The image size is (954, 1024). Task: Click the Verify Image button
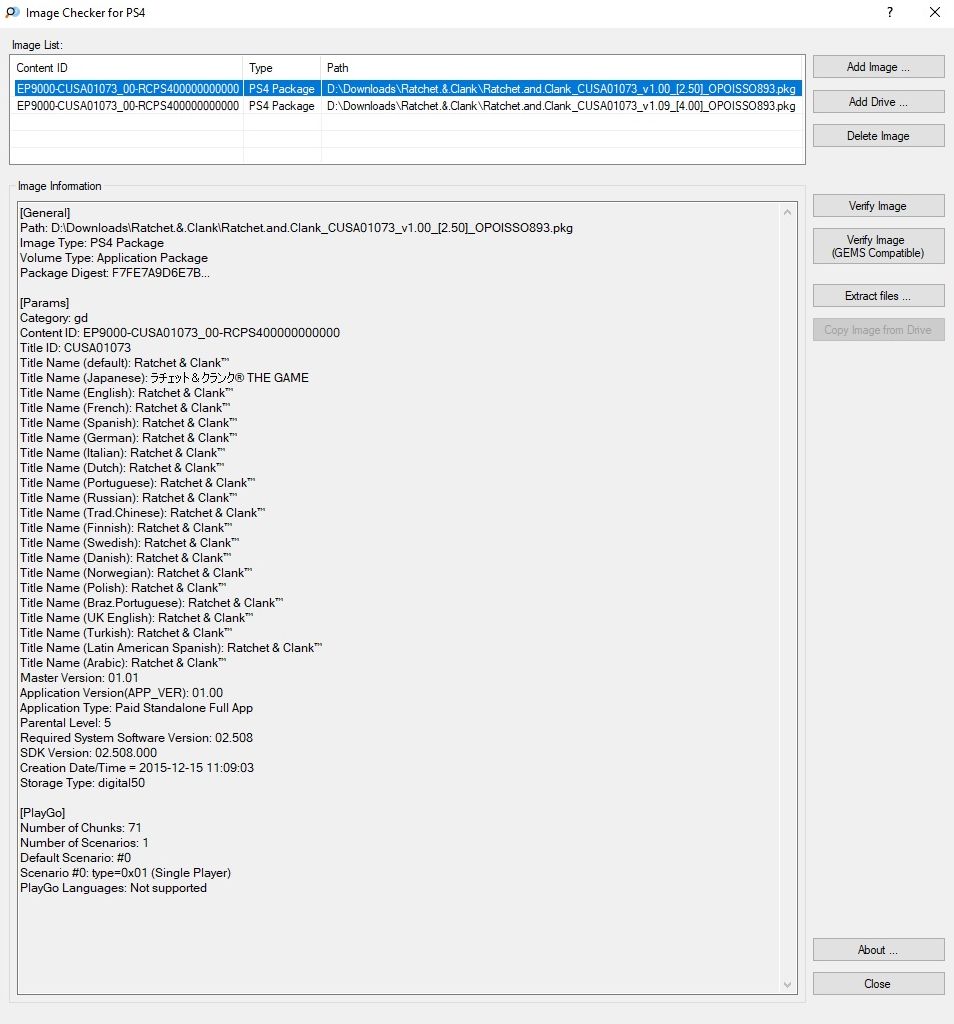(878, 206)
